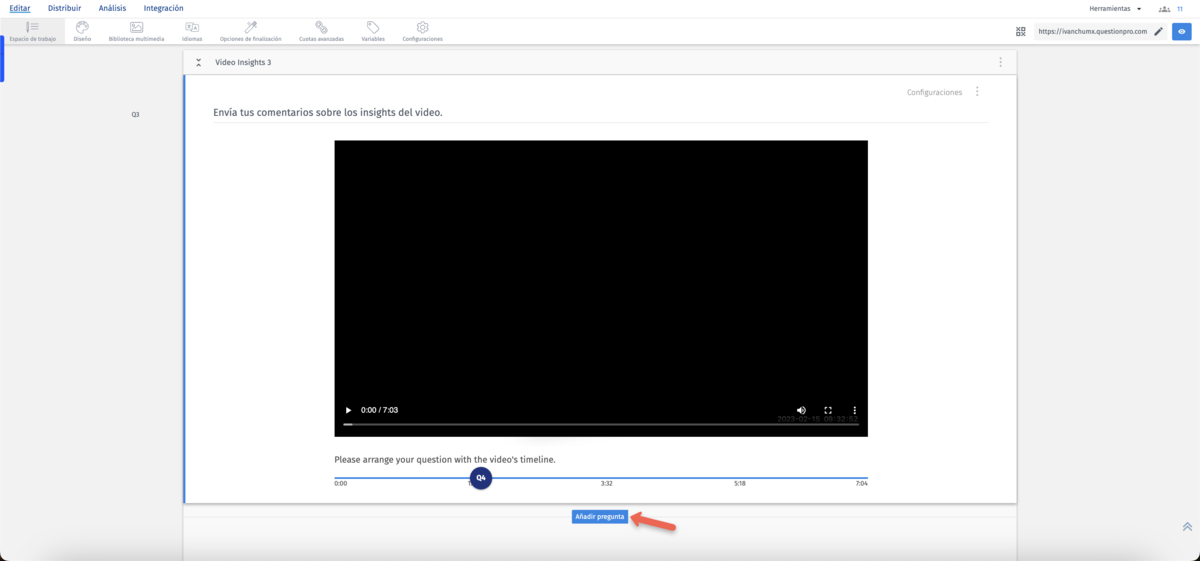Image resolution: width=1200 pixels, height=561 pixels.
Task: Click the Añadir pregunta button
Action: (600, 517)
